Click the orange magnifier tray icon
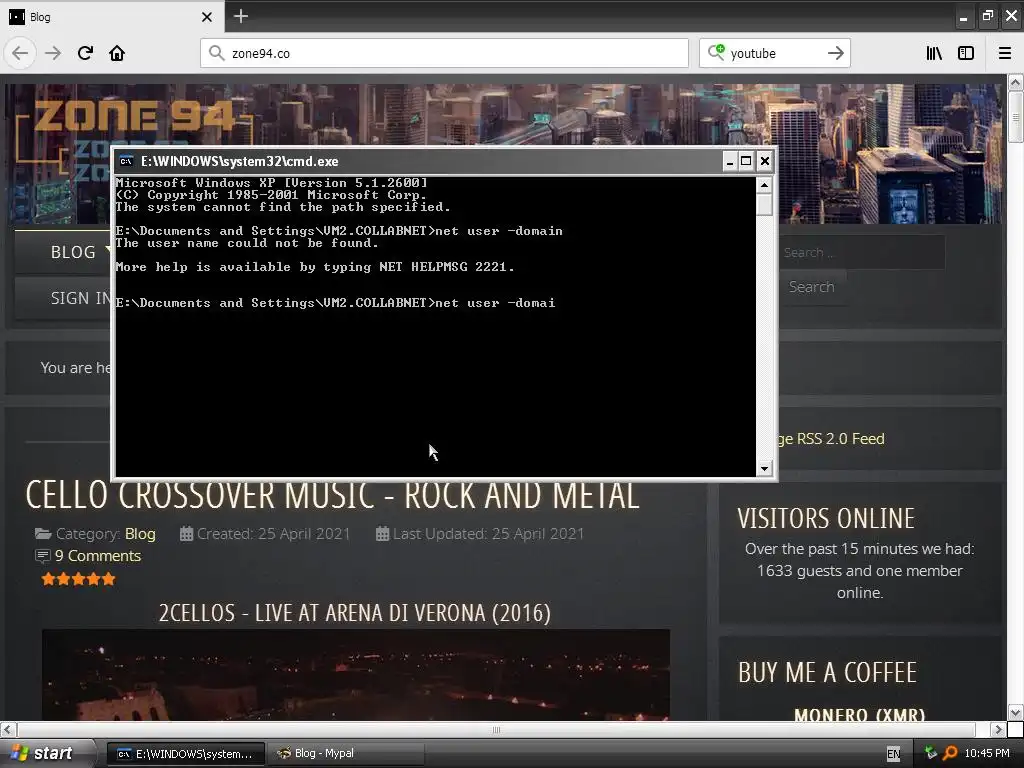 click(x=950, y=754)
